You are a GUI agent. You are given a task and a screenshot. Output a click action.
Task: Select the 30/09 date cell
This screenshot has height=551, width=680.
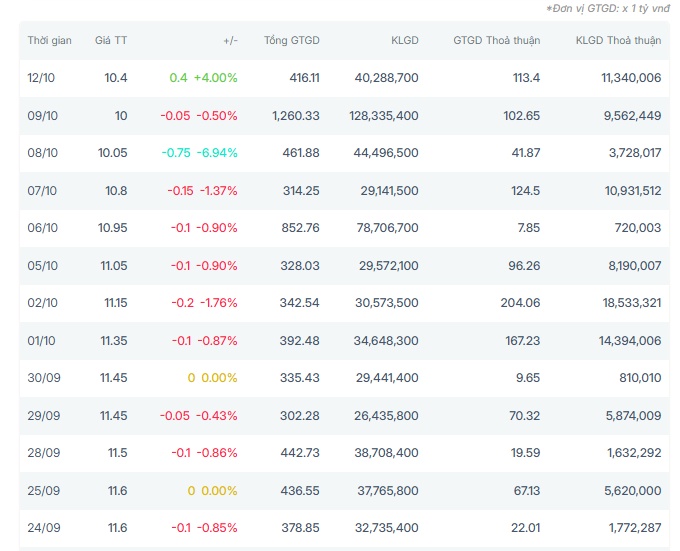pyautogui.click(x=44, y=378)
